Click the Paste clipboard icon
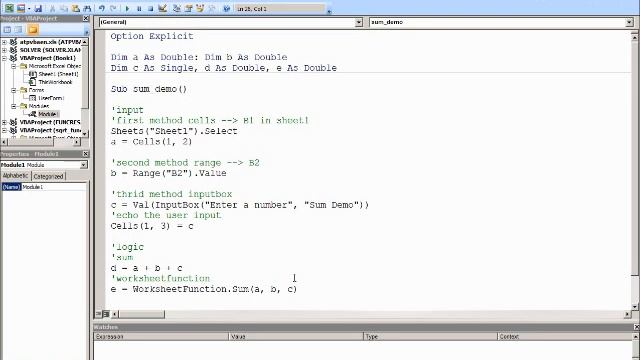This screenshot has width=640, height=360. point(76,8)
